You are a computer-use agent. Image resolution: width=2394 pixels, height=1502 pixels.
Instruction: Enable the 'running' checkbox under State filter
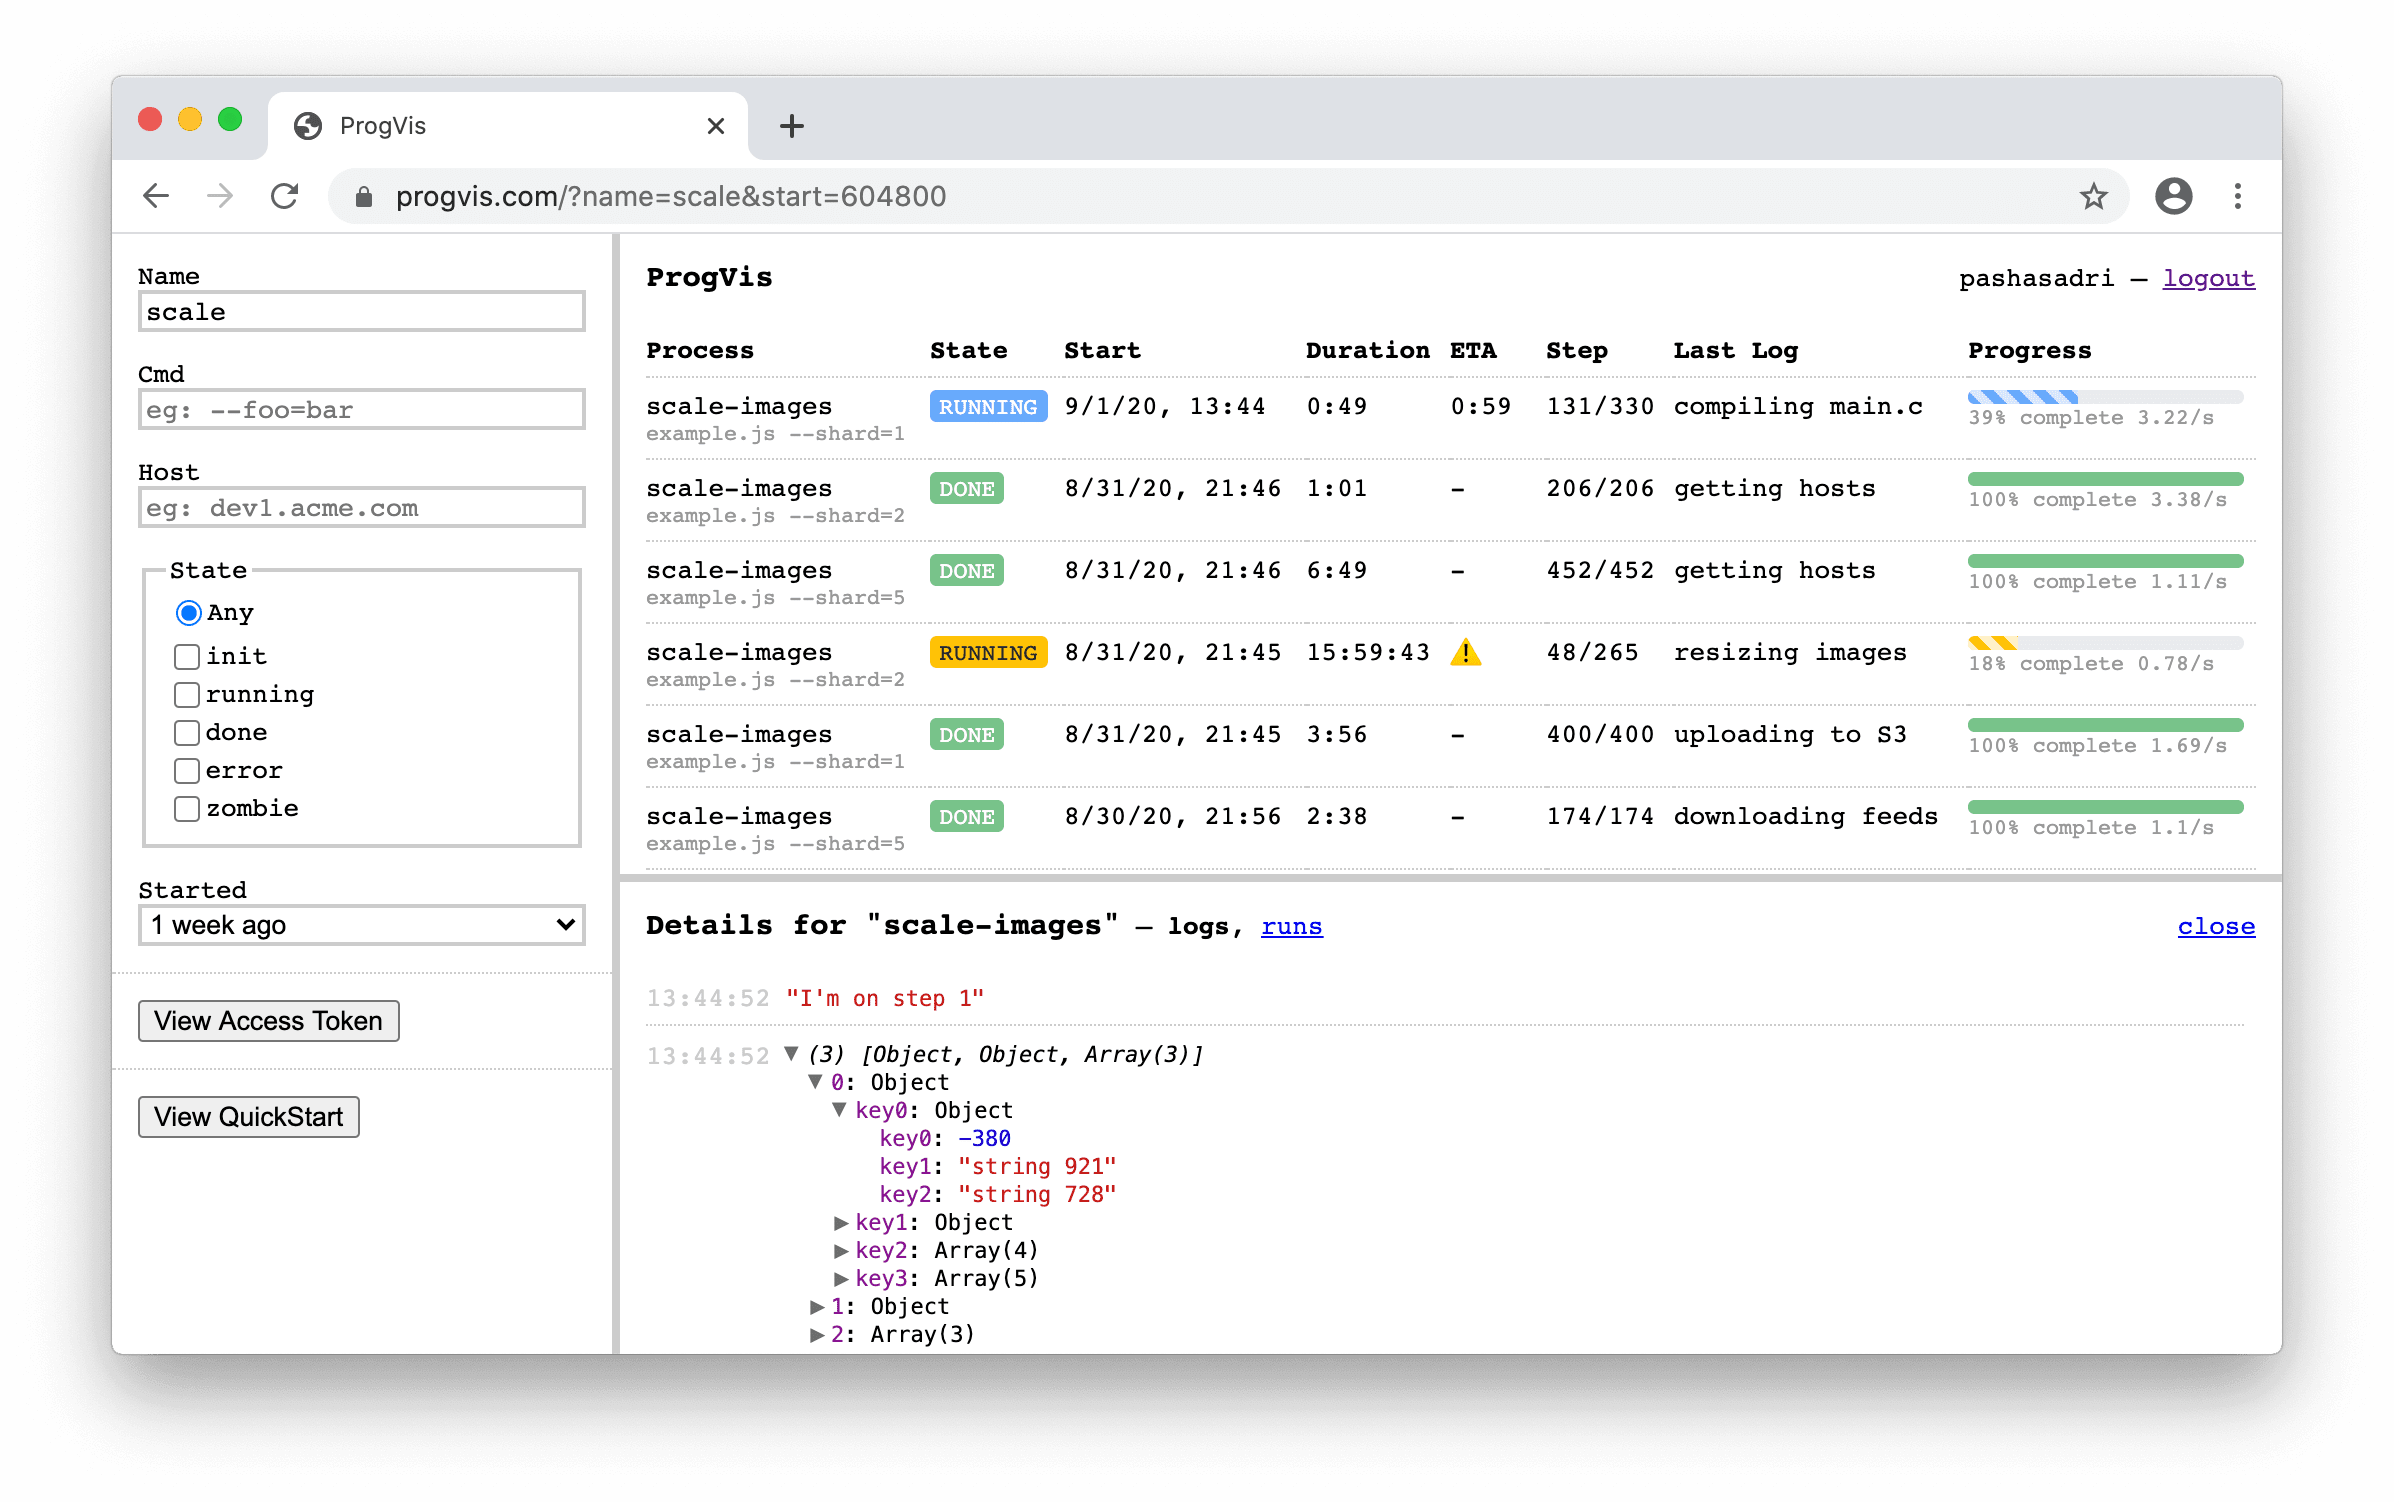pyautogui.click(x=187, y=692)
